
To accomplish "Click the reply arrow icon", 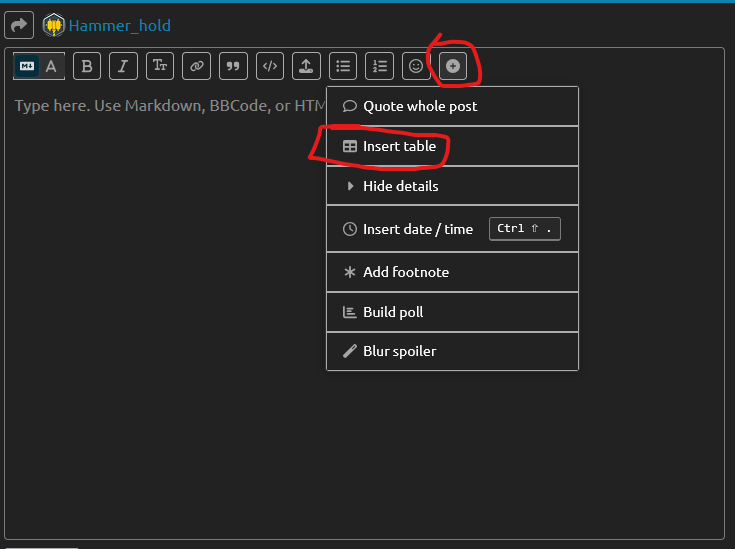I will coord(19,25).
